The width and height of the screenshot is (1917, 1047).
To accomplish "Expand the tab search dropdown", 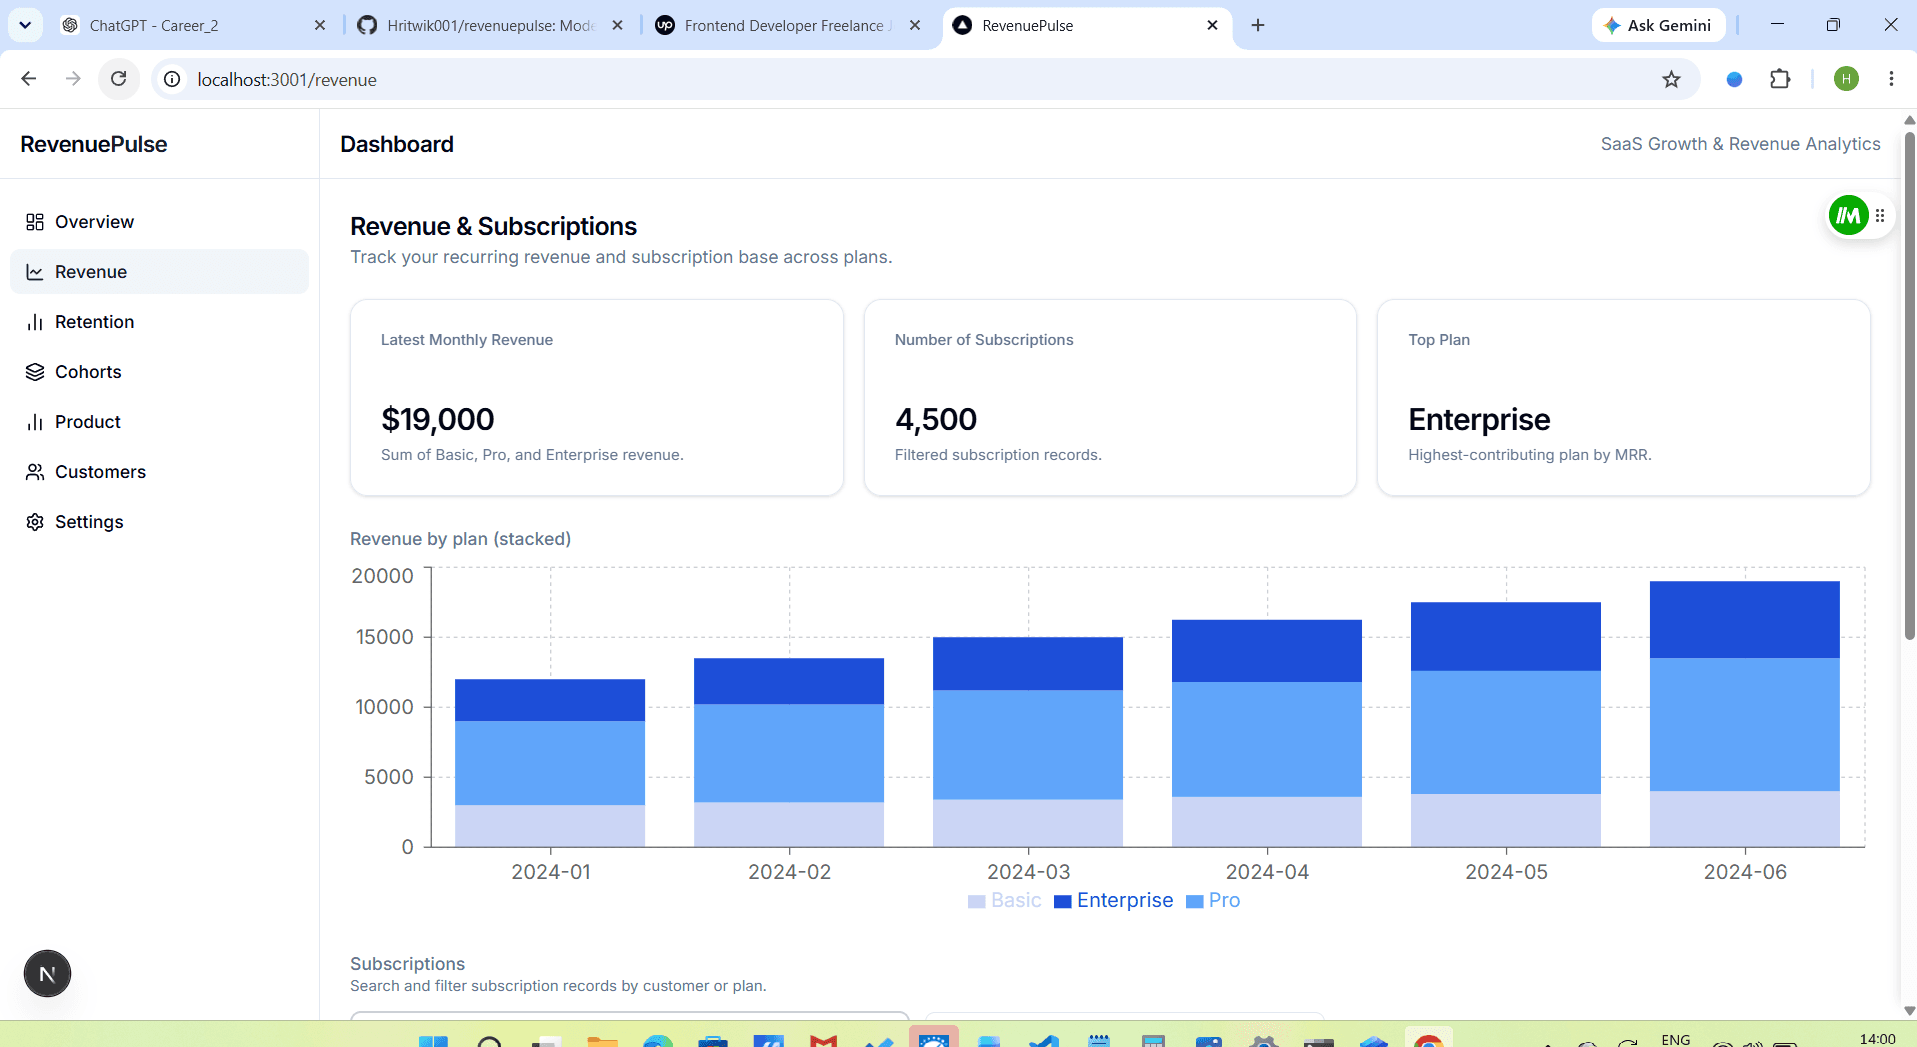I will (x=25, y=26).
